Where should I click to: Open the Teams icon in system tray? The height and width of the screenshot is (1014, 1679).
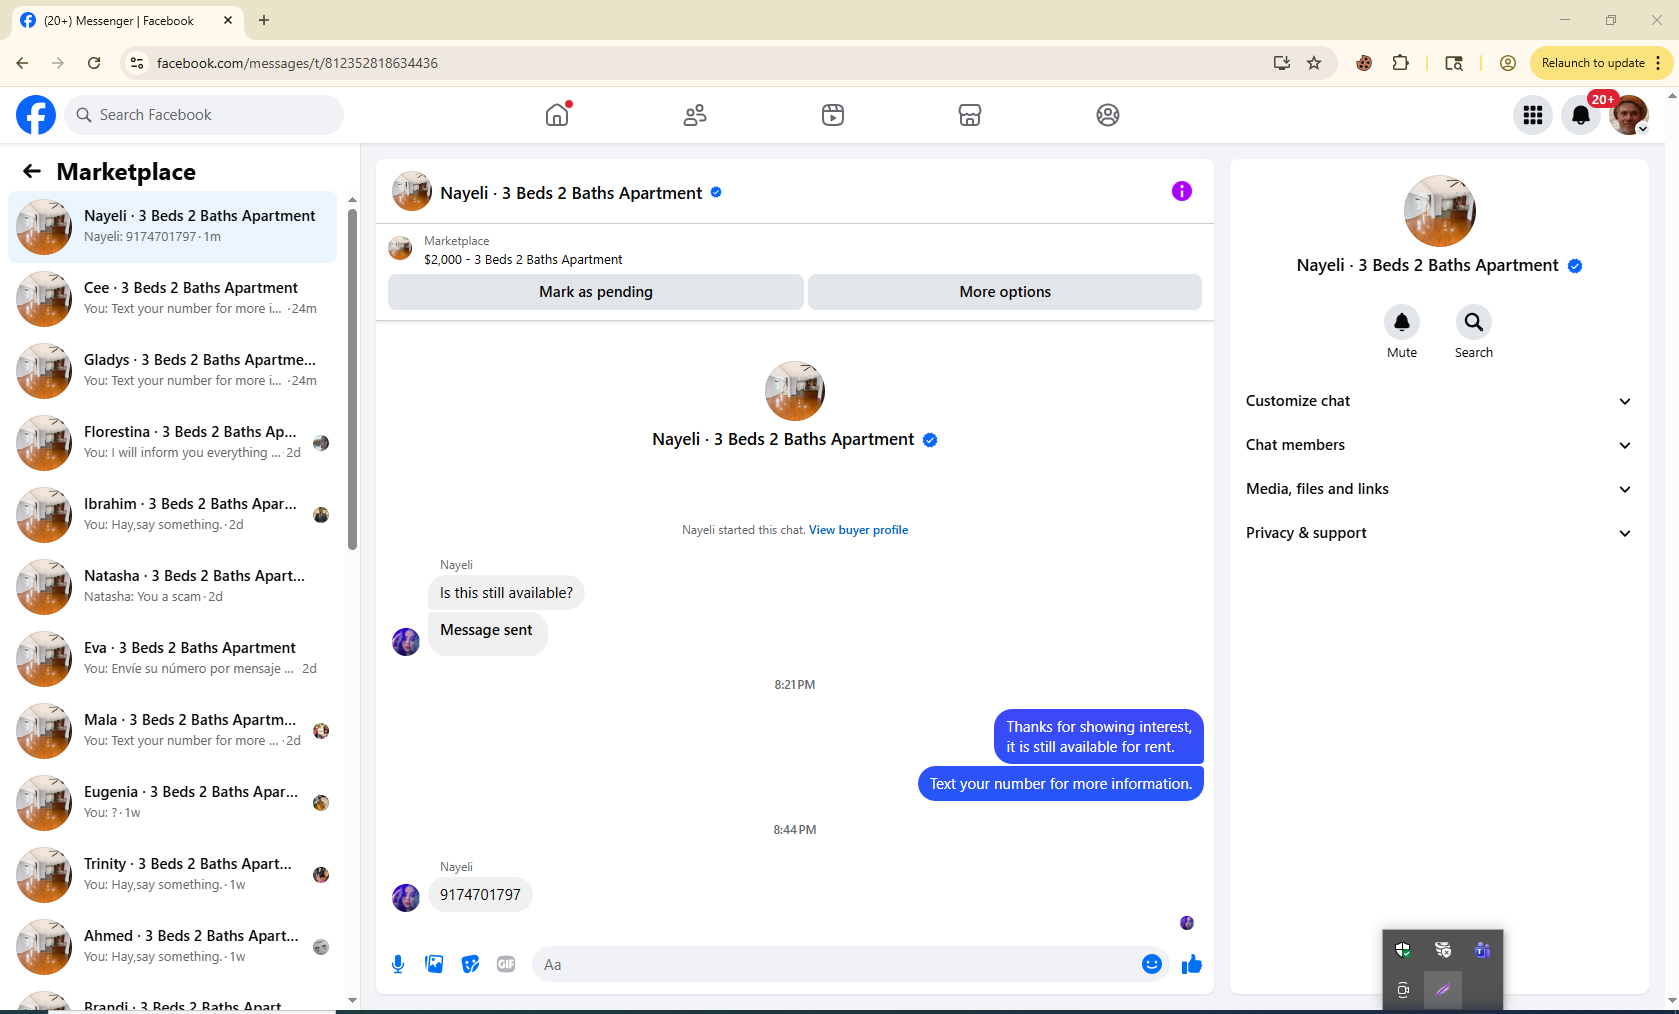1482,950
